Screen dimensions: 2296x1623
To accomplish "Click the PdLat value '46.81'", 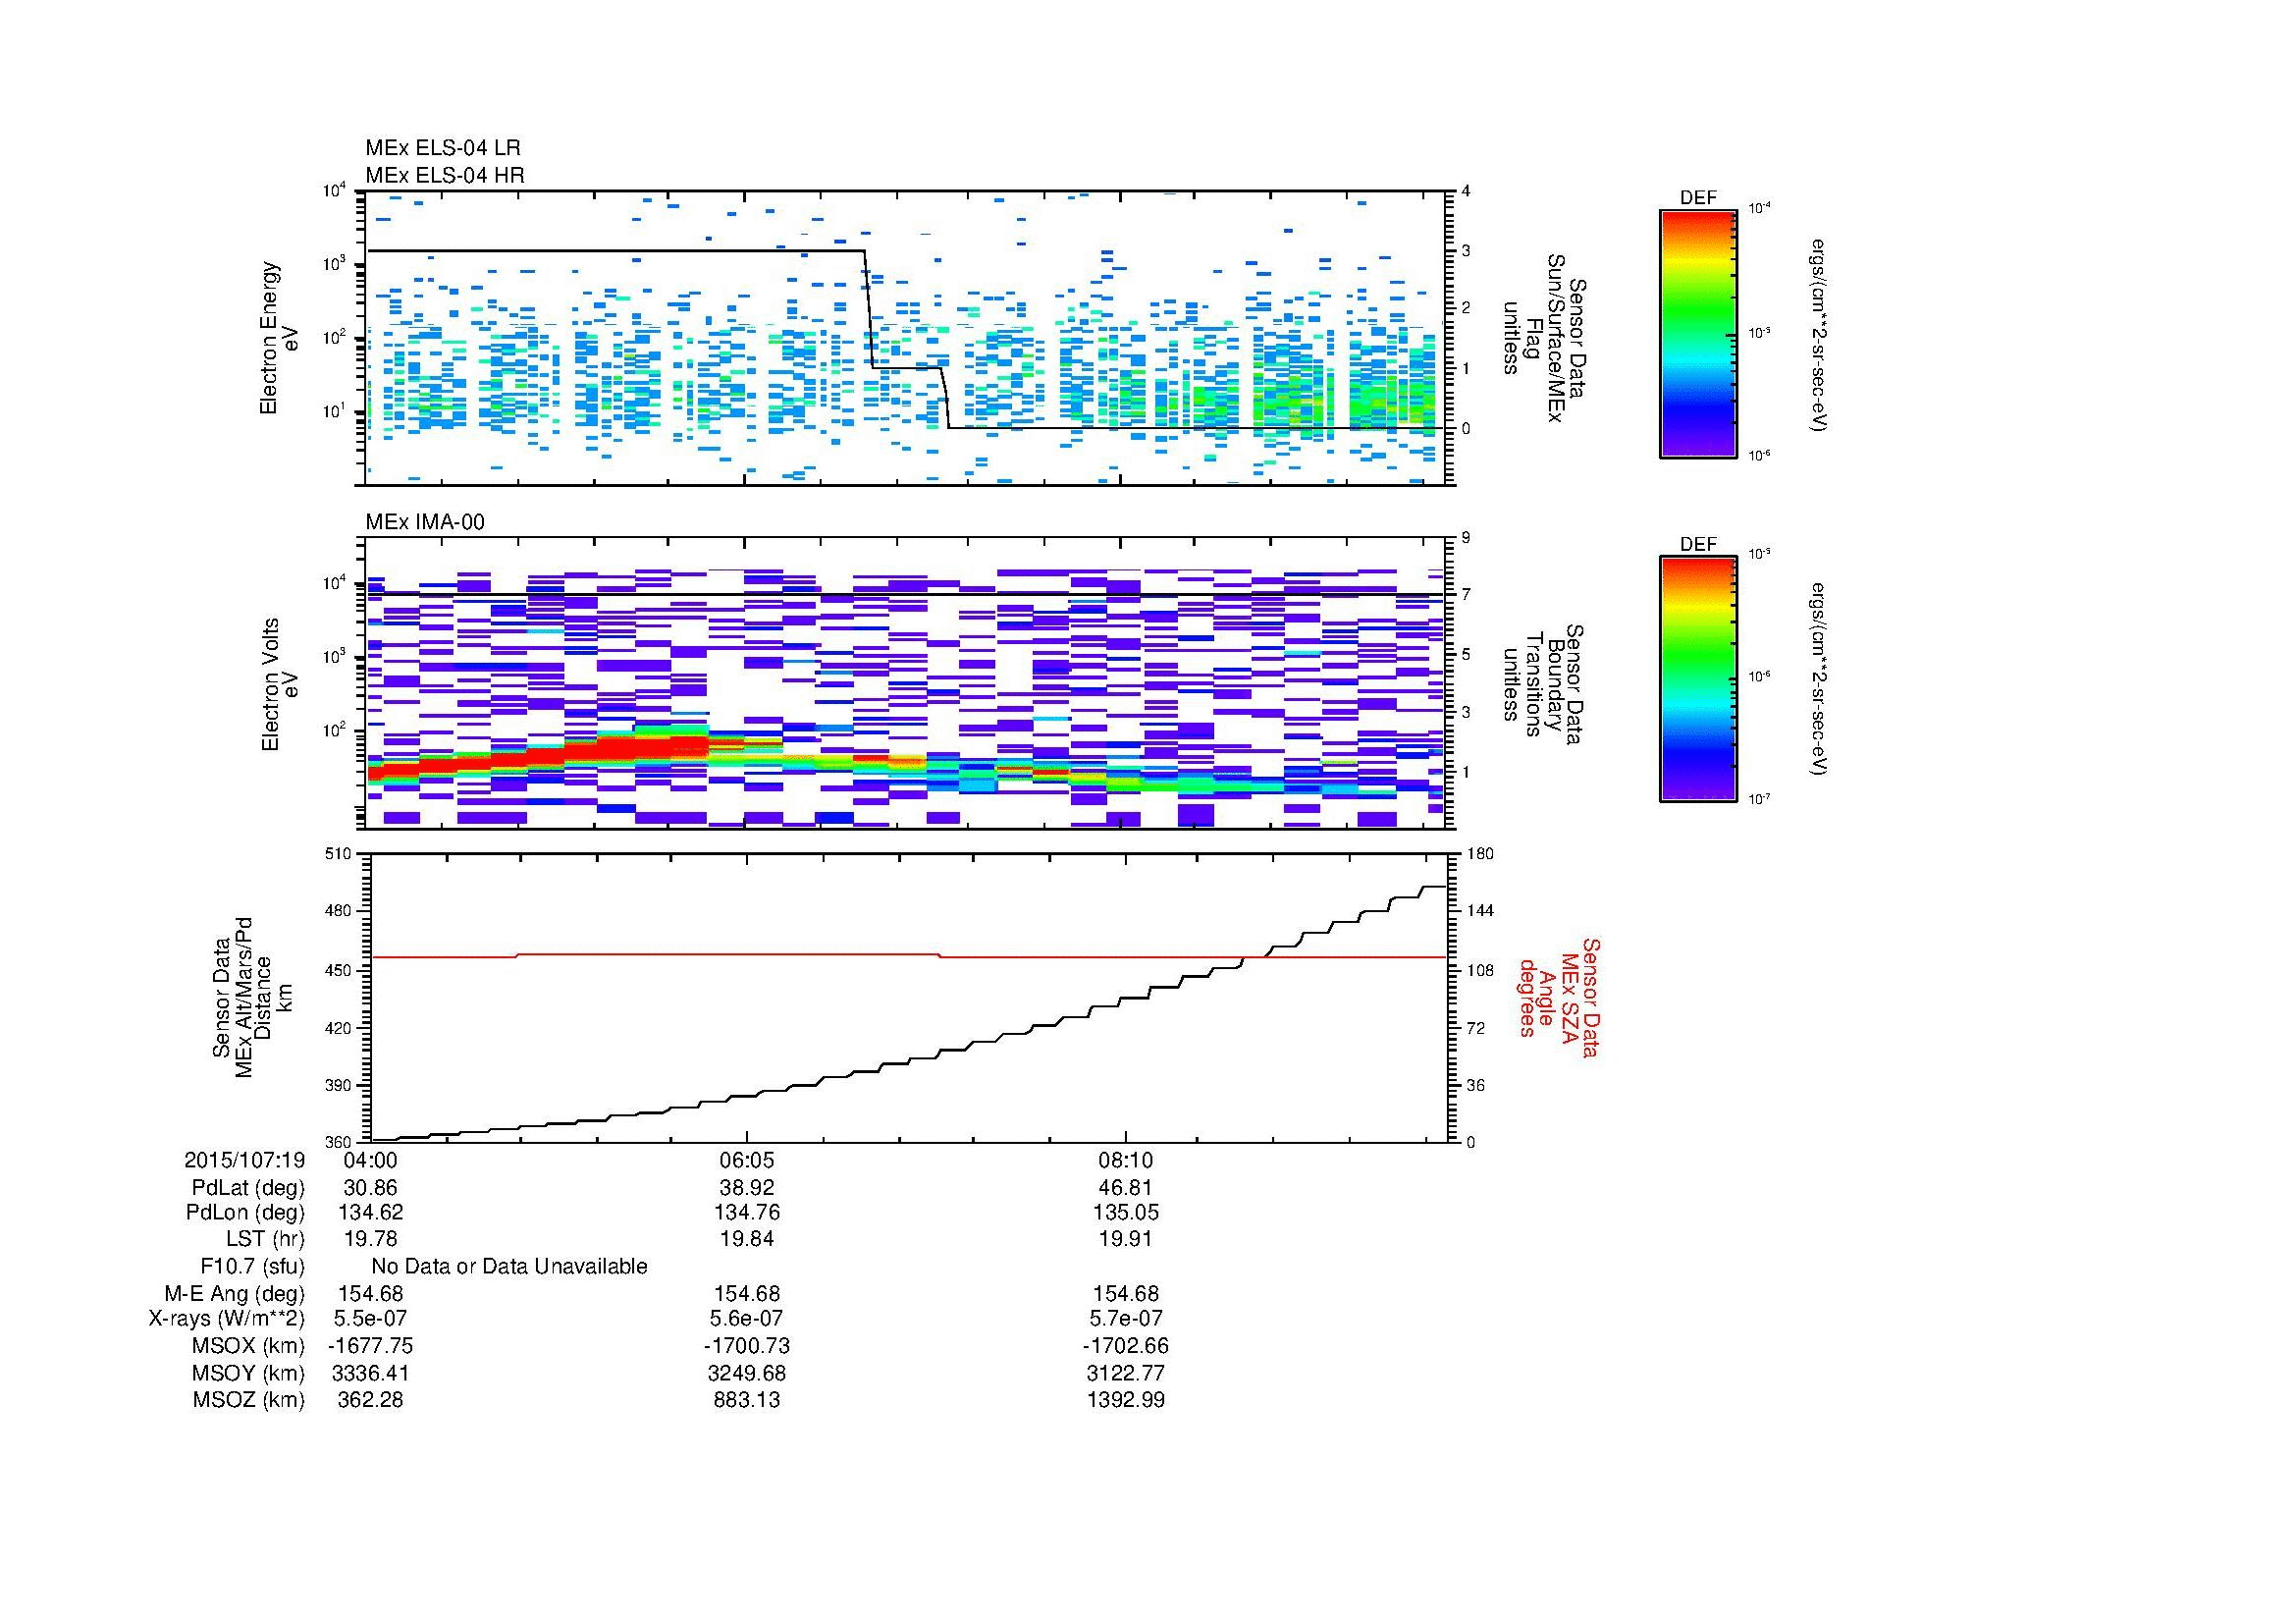I will pyautogui.click(x=1126, y=1188).
